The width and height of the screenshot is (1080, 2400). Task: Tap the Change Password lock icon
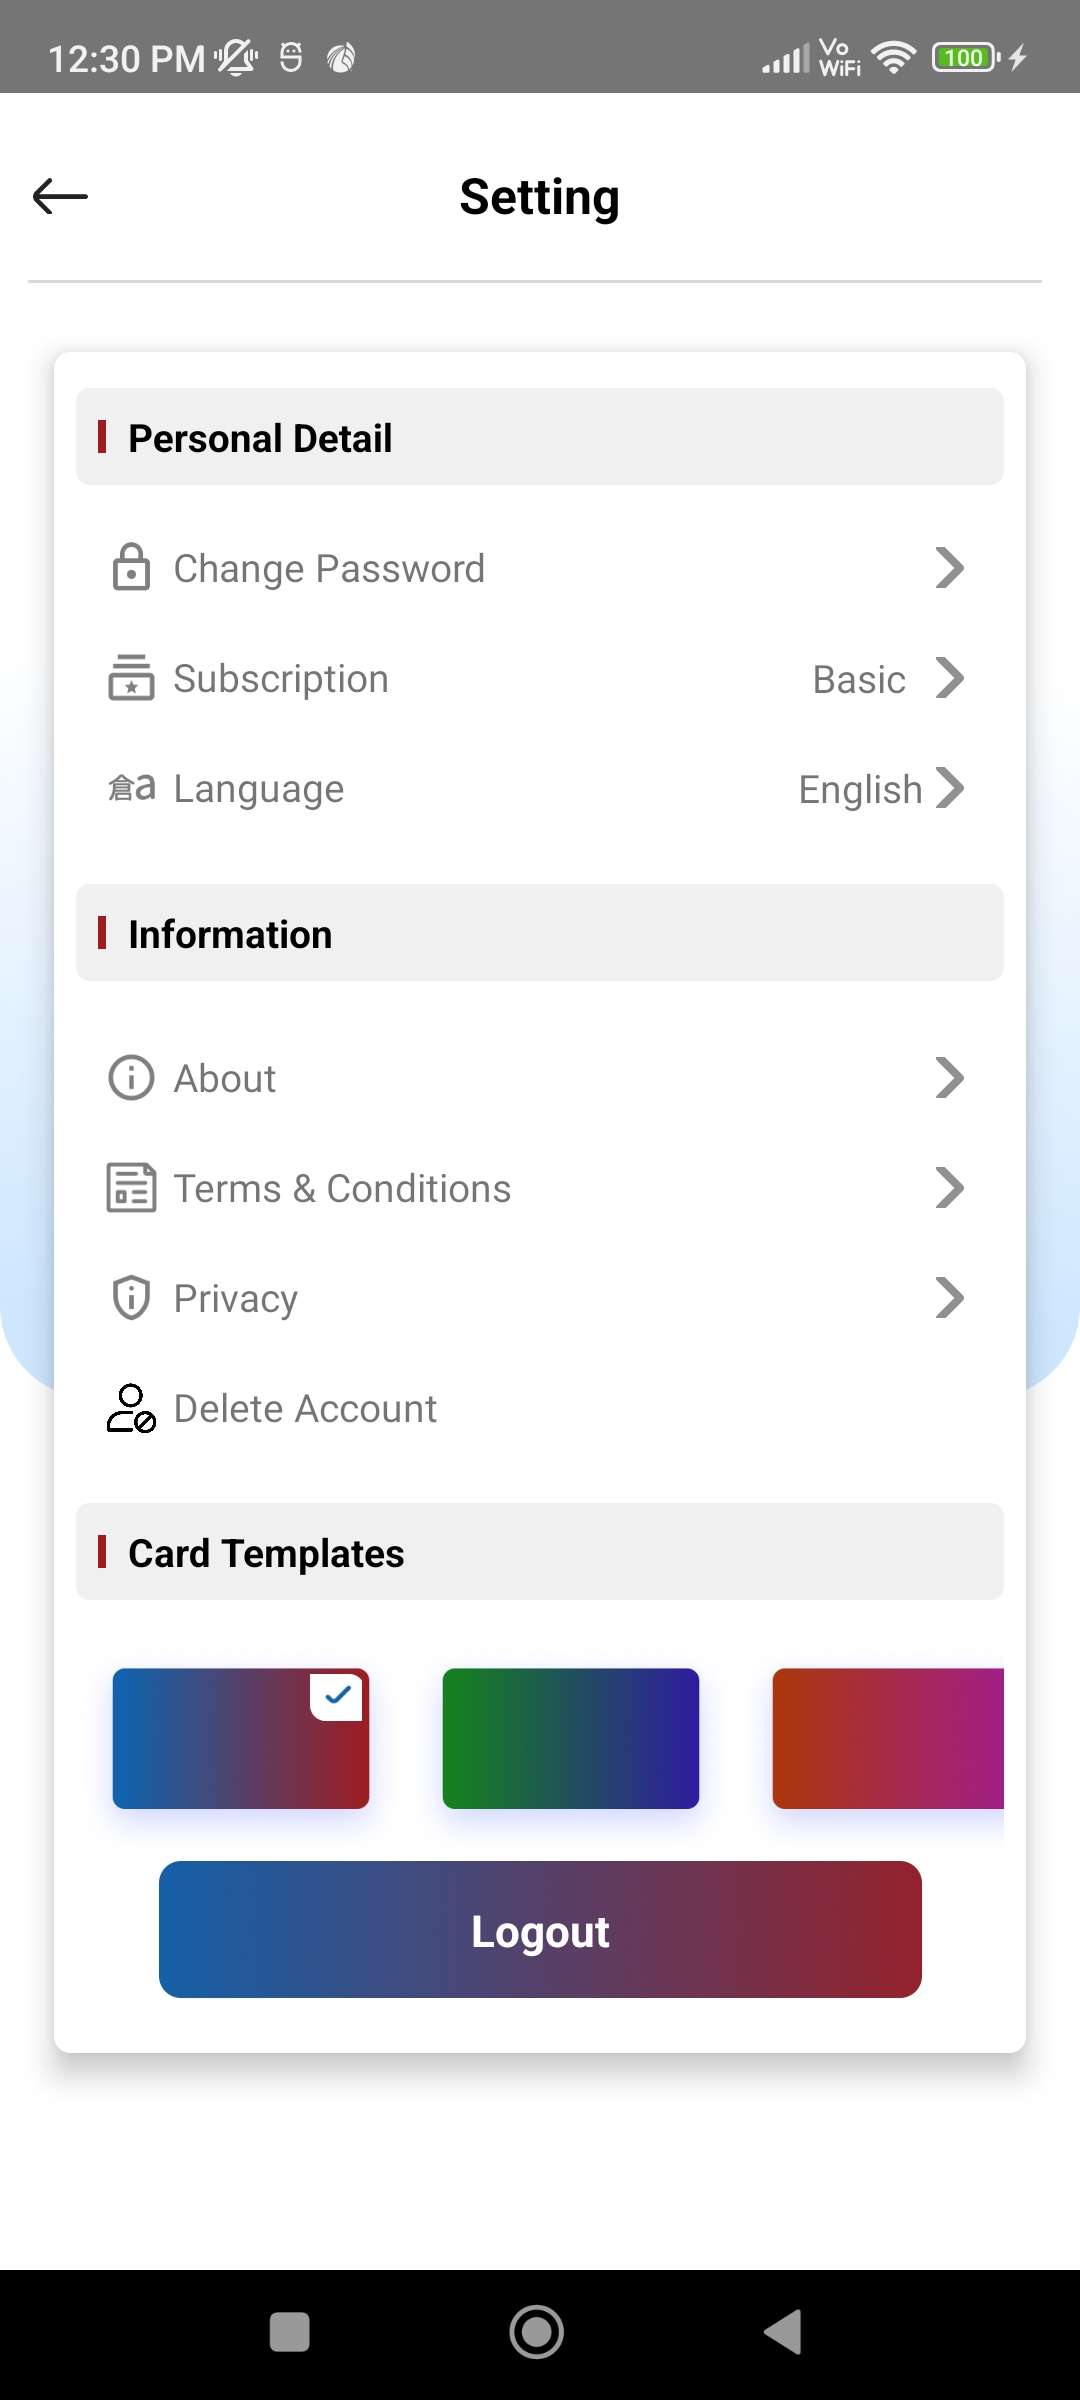[131, 568]
